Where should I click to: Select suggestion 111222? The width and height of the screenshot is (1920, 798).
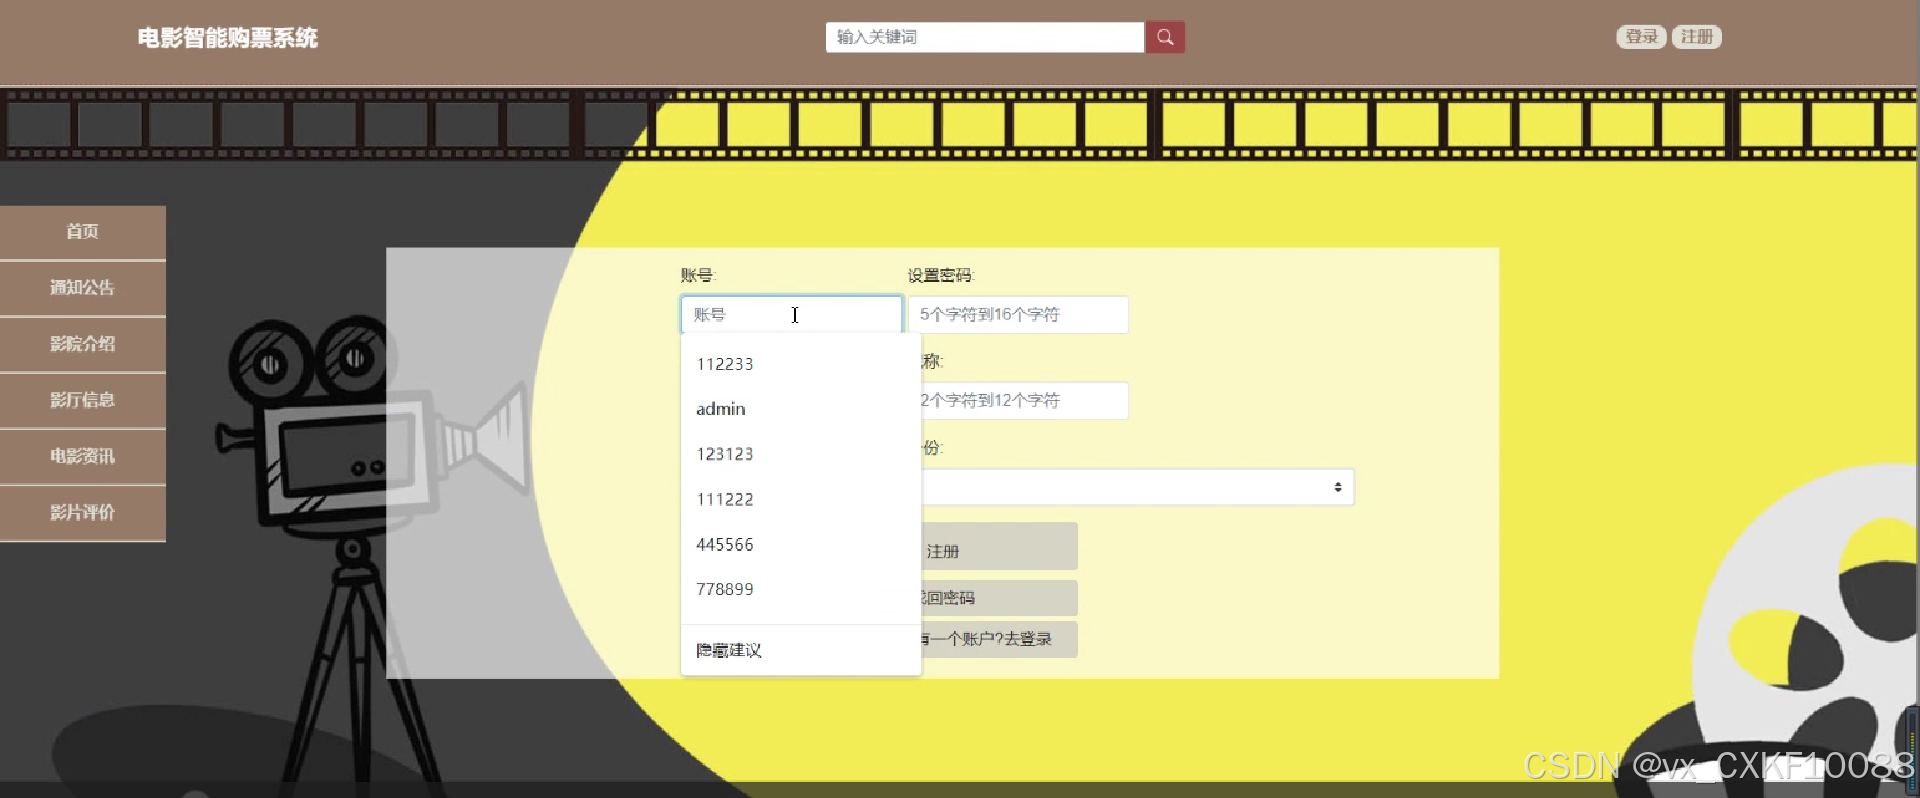800,499
